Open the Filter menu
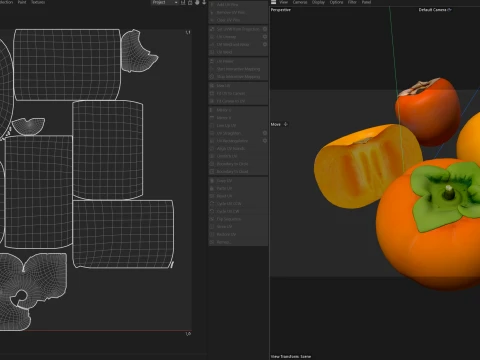The image size is (480, 360). (352, 2)
